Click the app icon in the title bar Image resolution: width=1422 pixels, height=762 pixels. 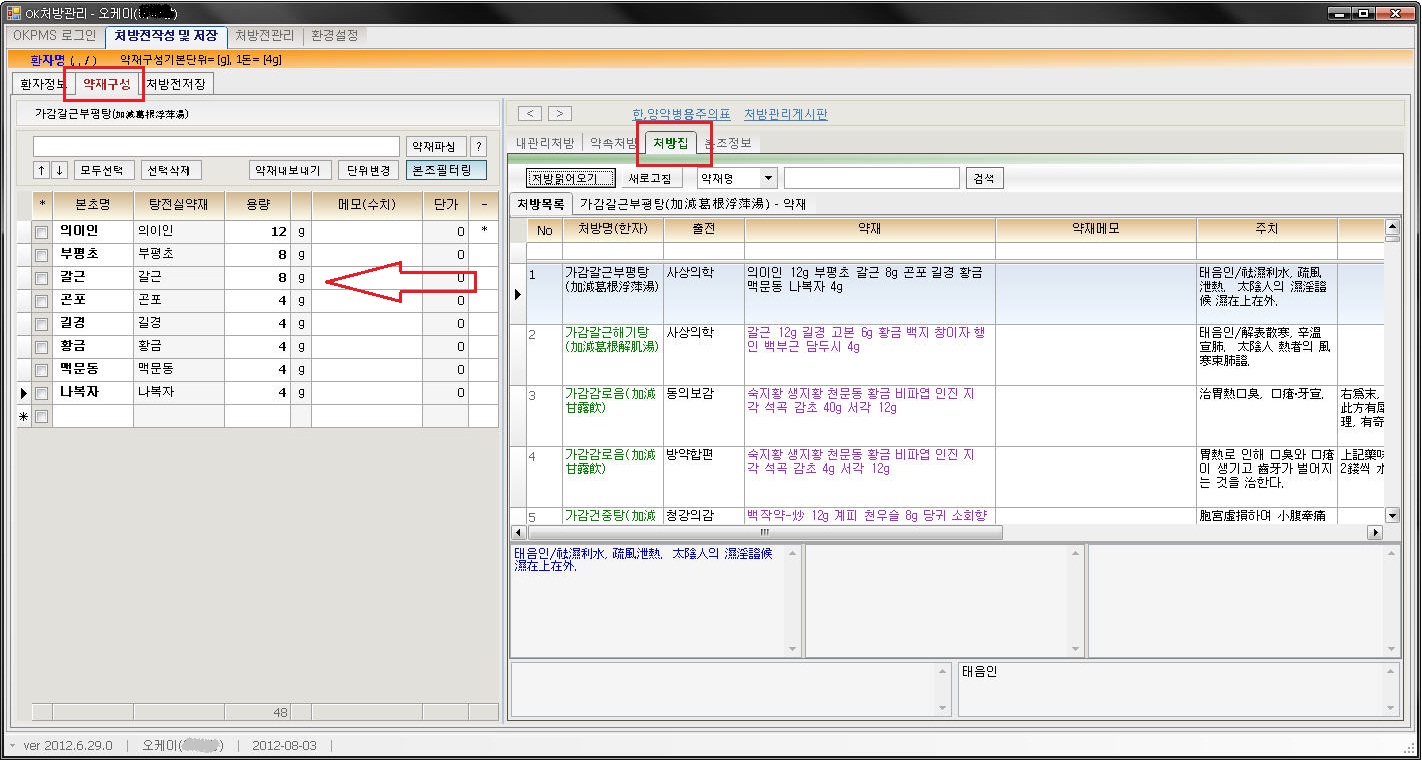pyautogui.click(x=14, y=12)
